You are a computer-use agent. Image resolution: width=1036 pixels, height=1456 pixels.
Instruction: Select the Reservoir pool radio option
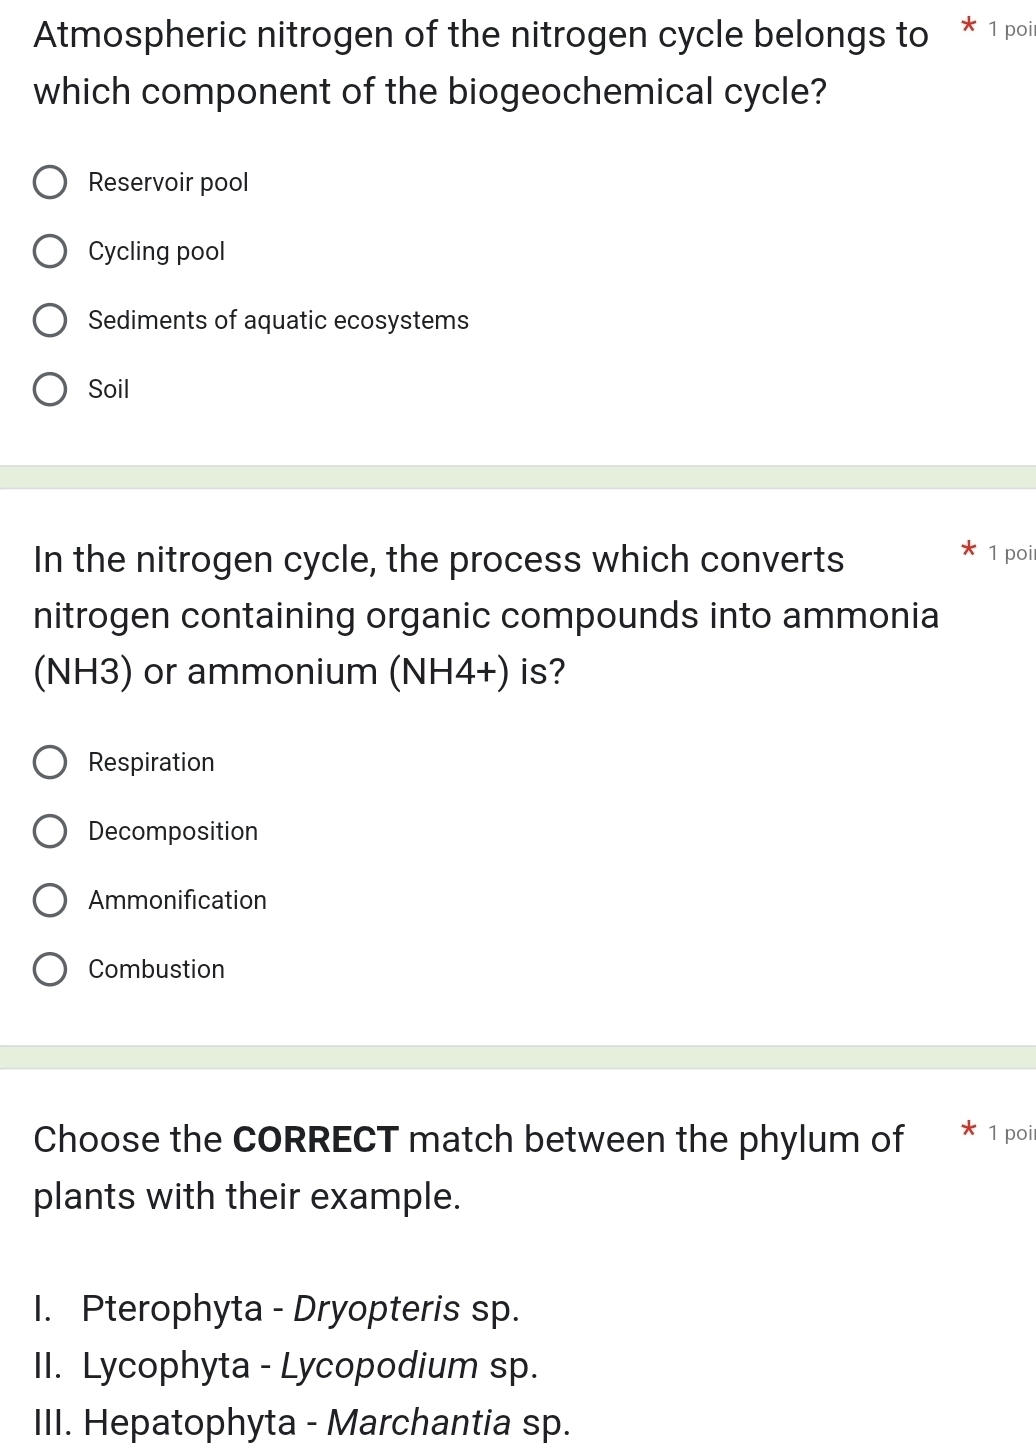coord(49,182)
